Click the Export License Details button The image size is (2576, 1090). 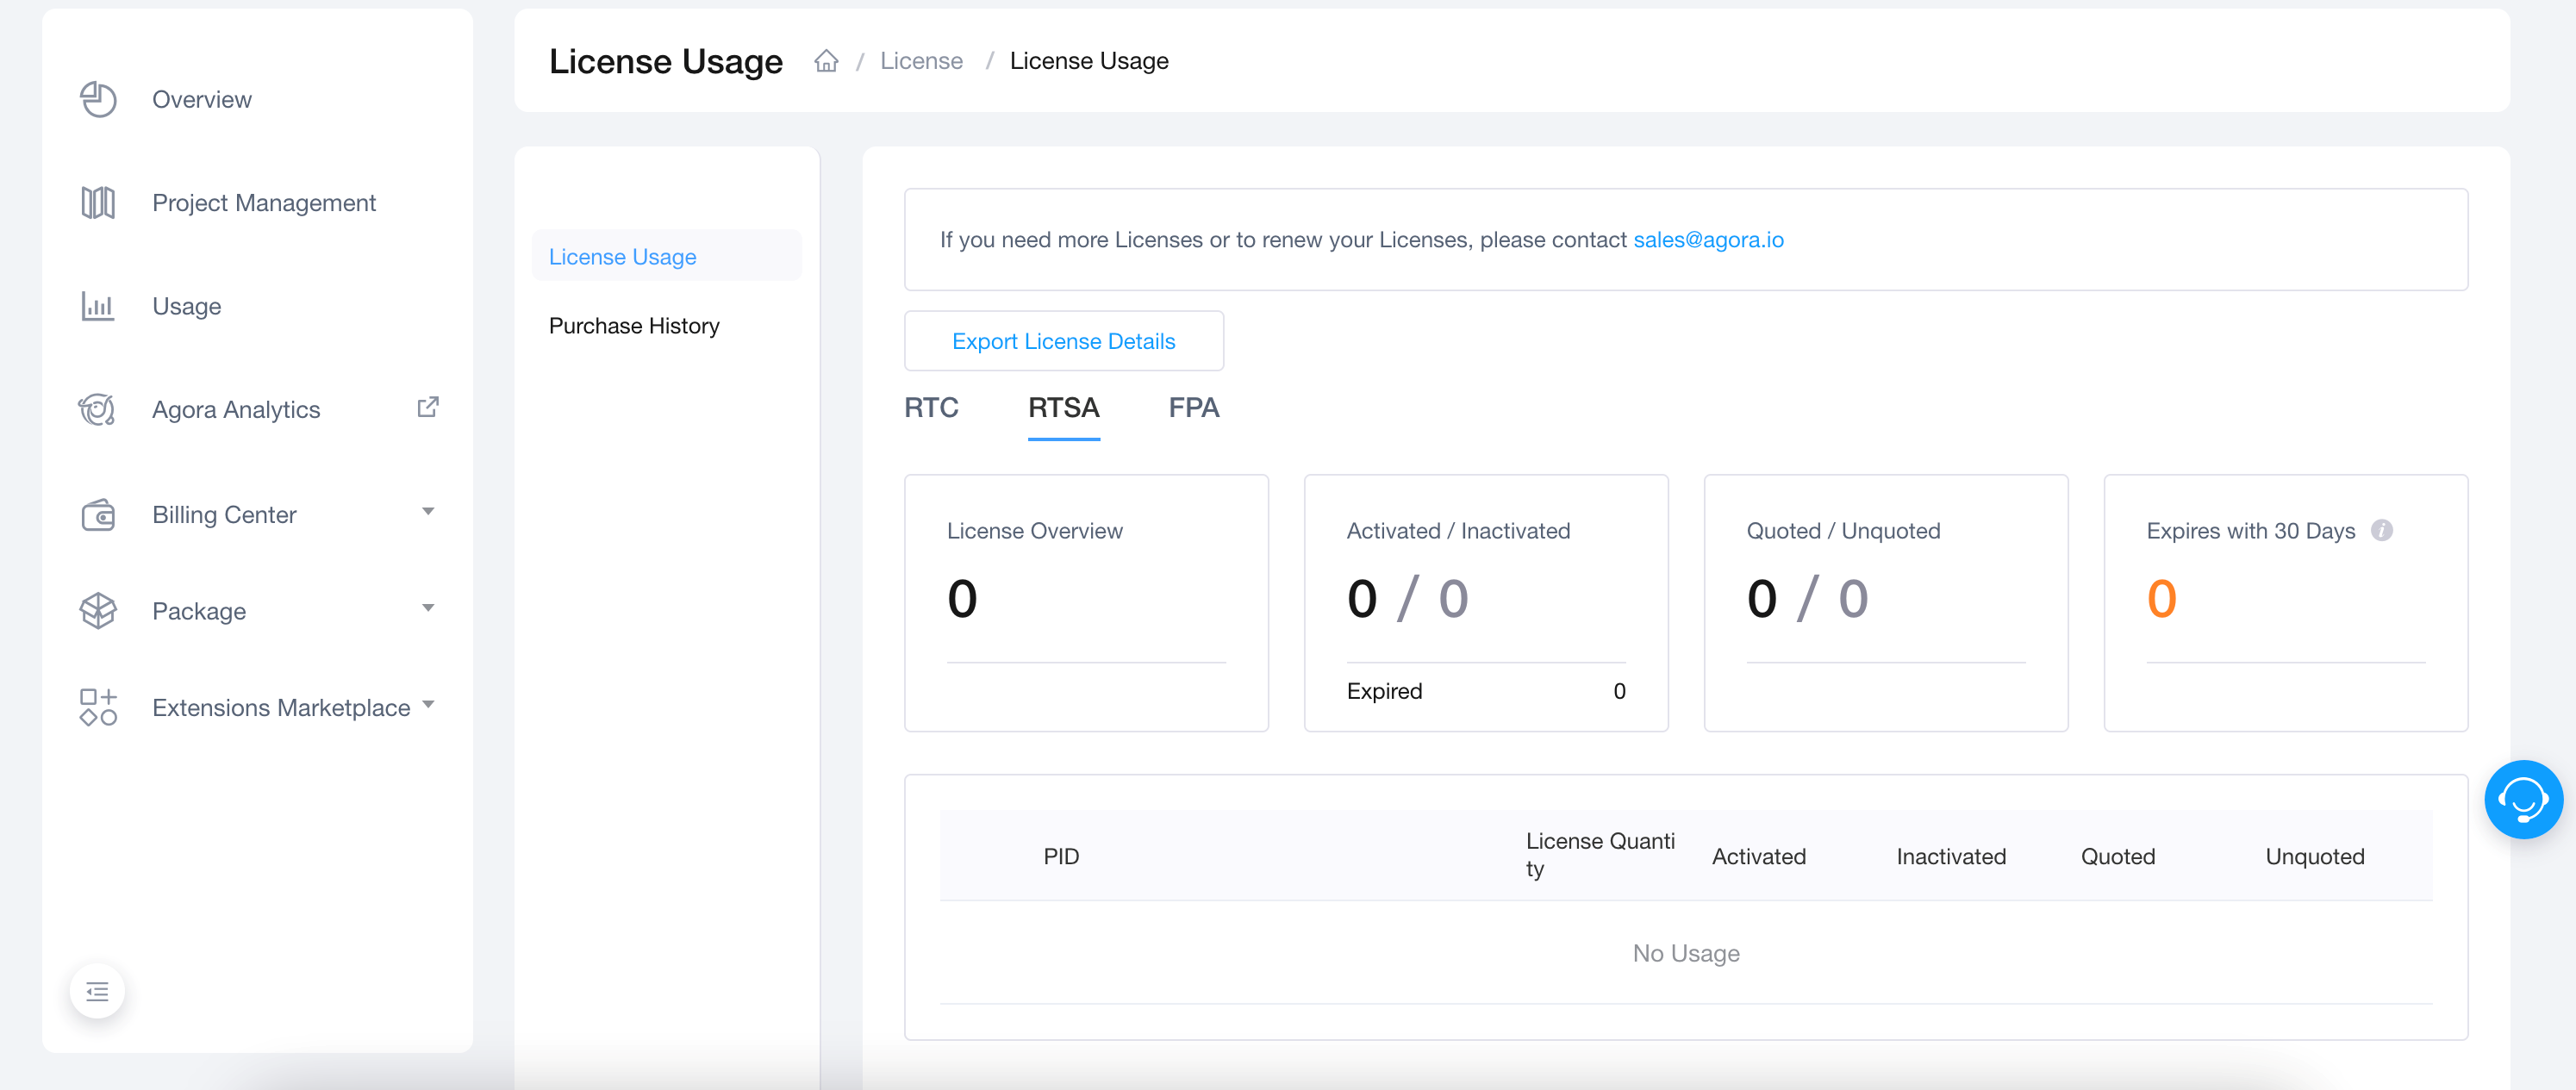pos(1063,341)
